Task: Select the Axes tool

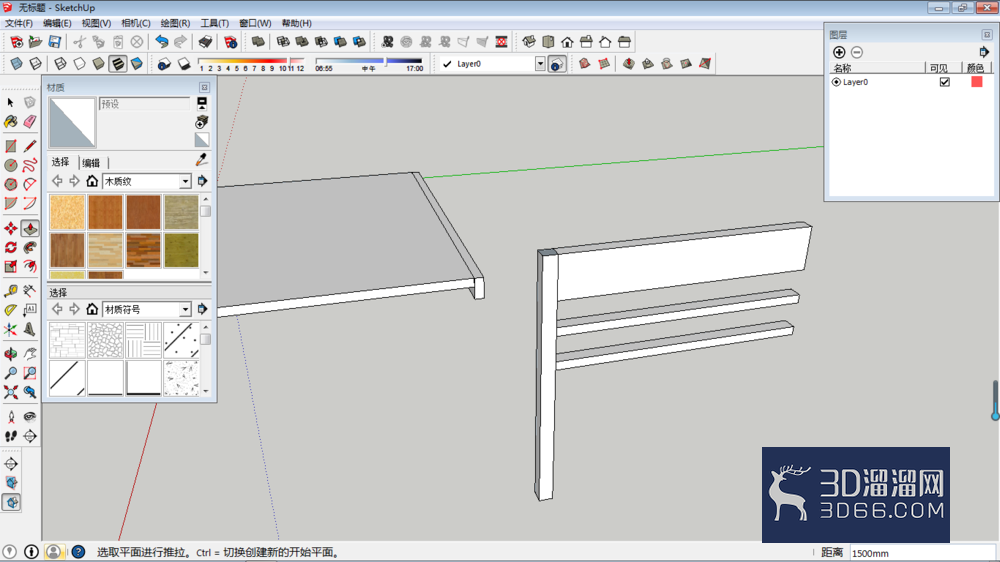Action: click(x=11, y=329)
